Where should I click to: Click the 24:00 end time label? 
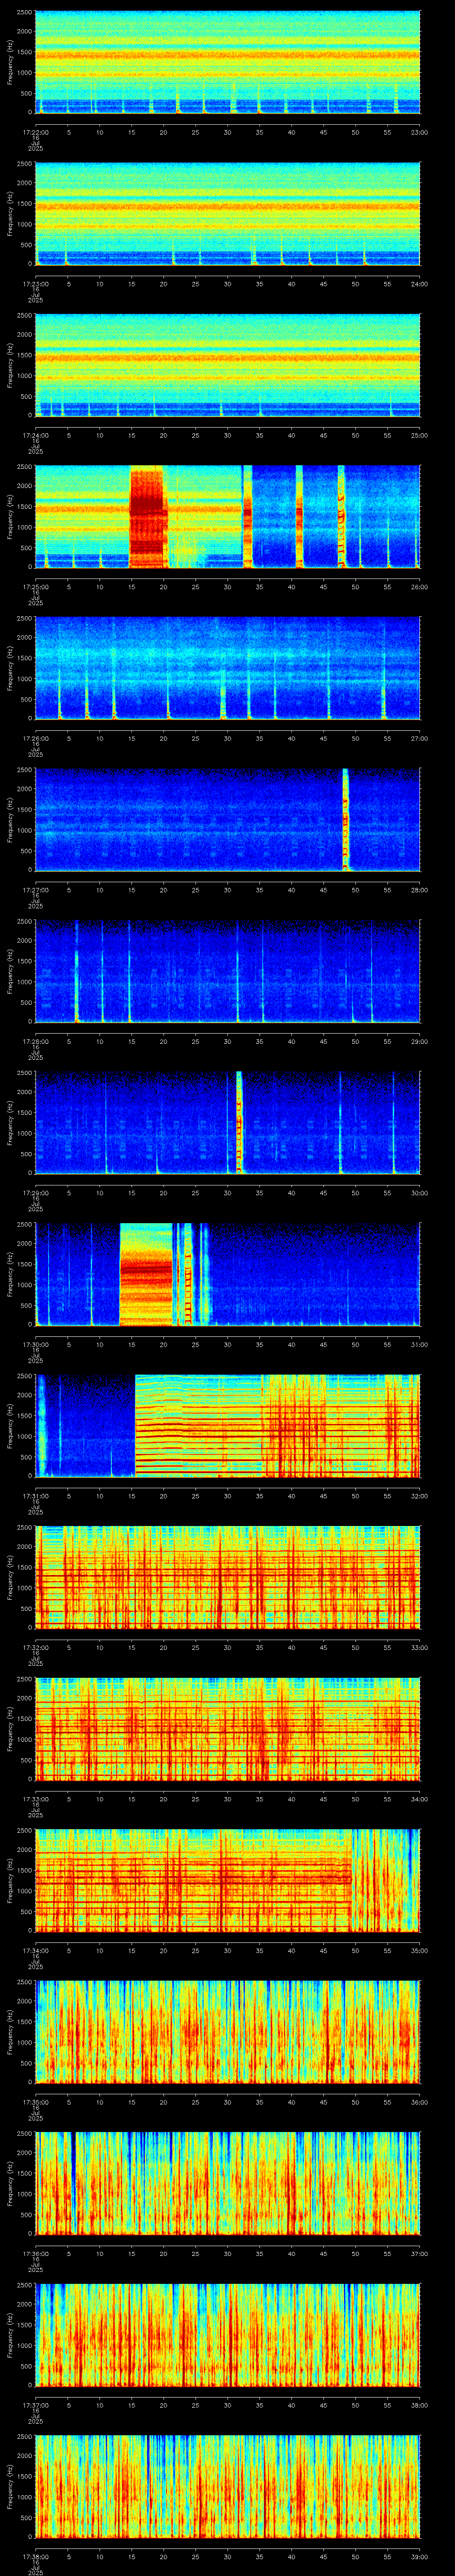point(419,284)
